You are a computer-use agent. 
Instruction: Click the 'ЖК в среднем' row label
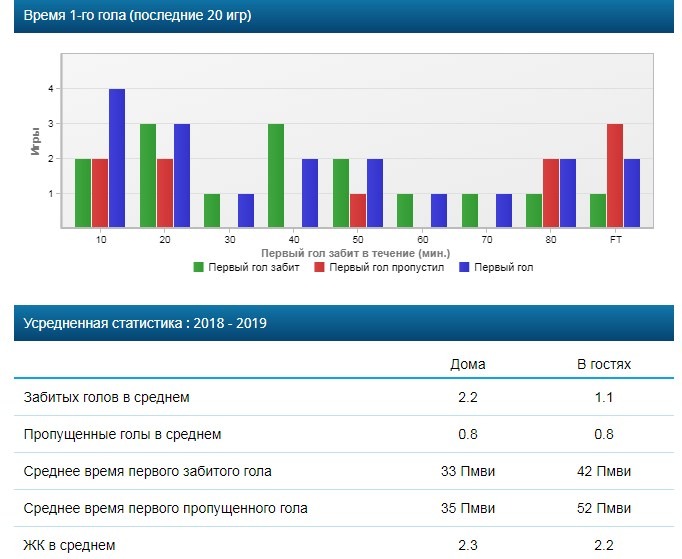pyautogui.click(x=69, y=545)
